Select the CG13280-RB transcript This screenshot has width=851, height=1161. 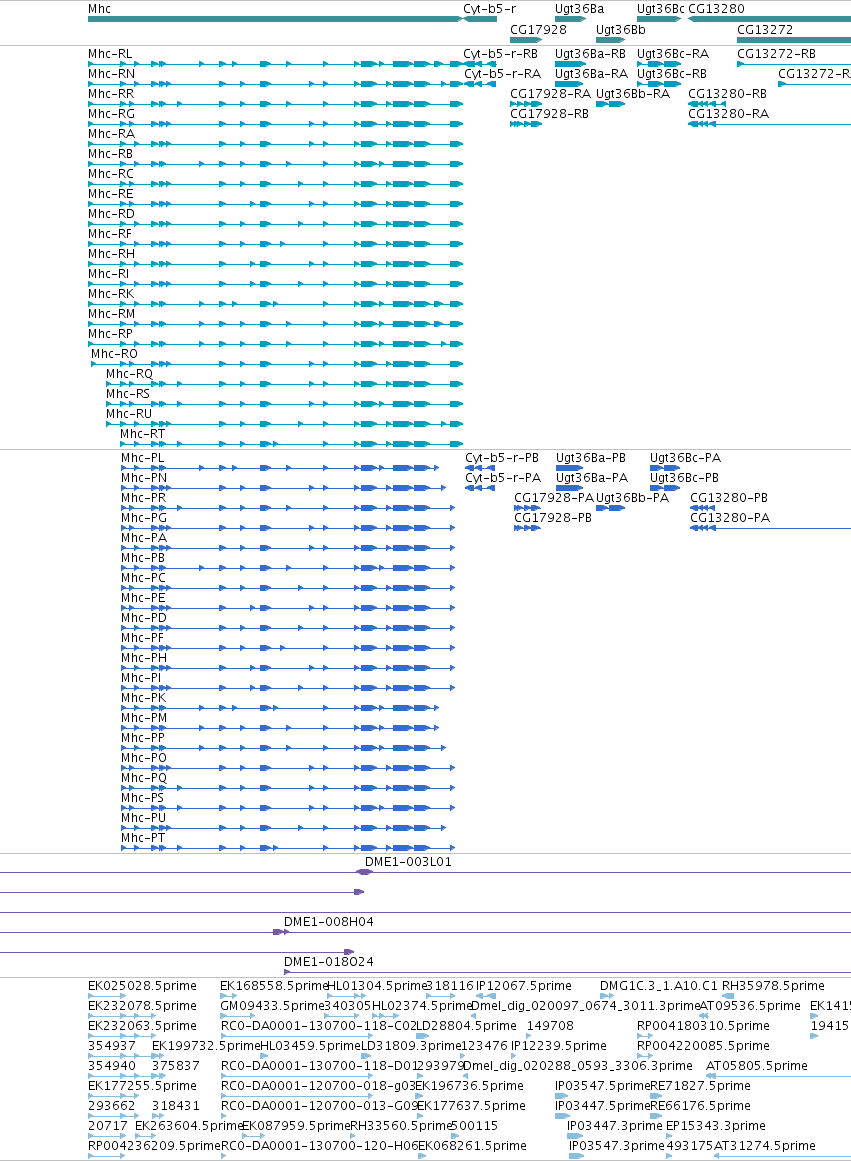707,104
